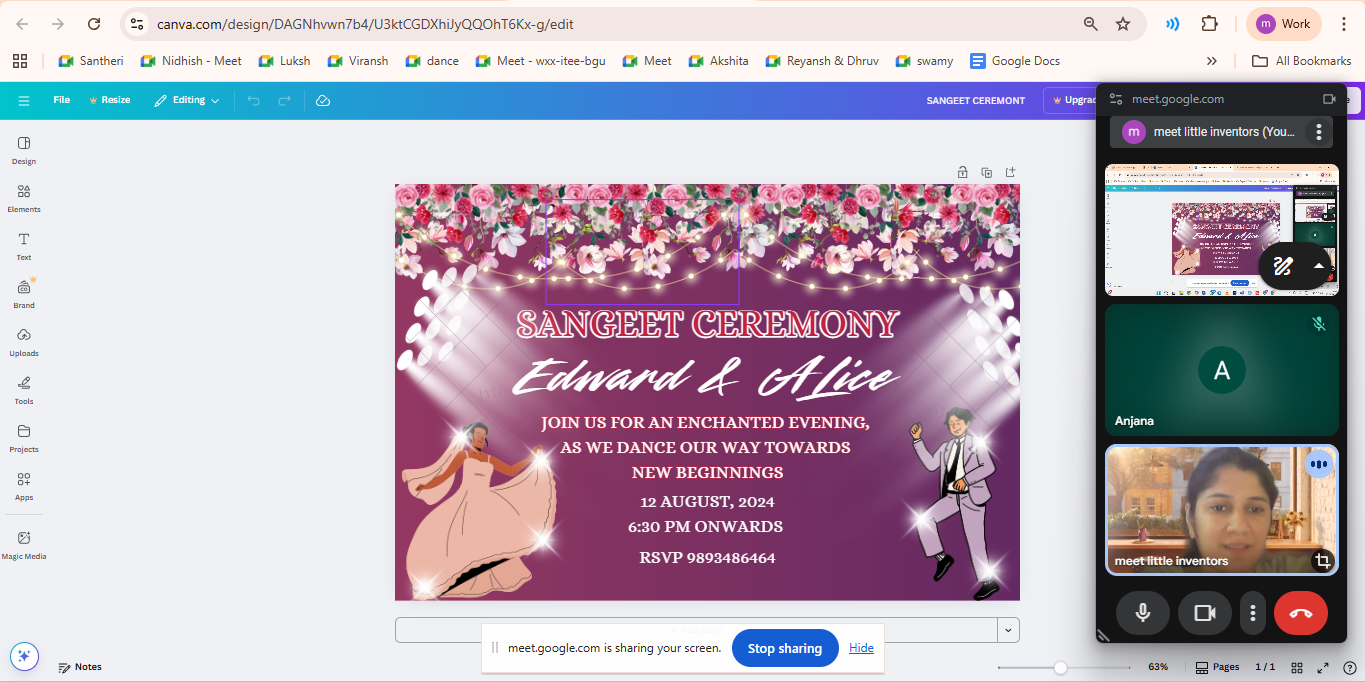Viewport: 1365px width, 682px height.
Task: Open more options beside meet little inventors
Action: 1319,131
